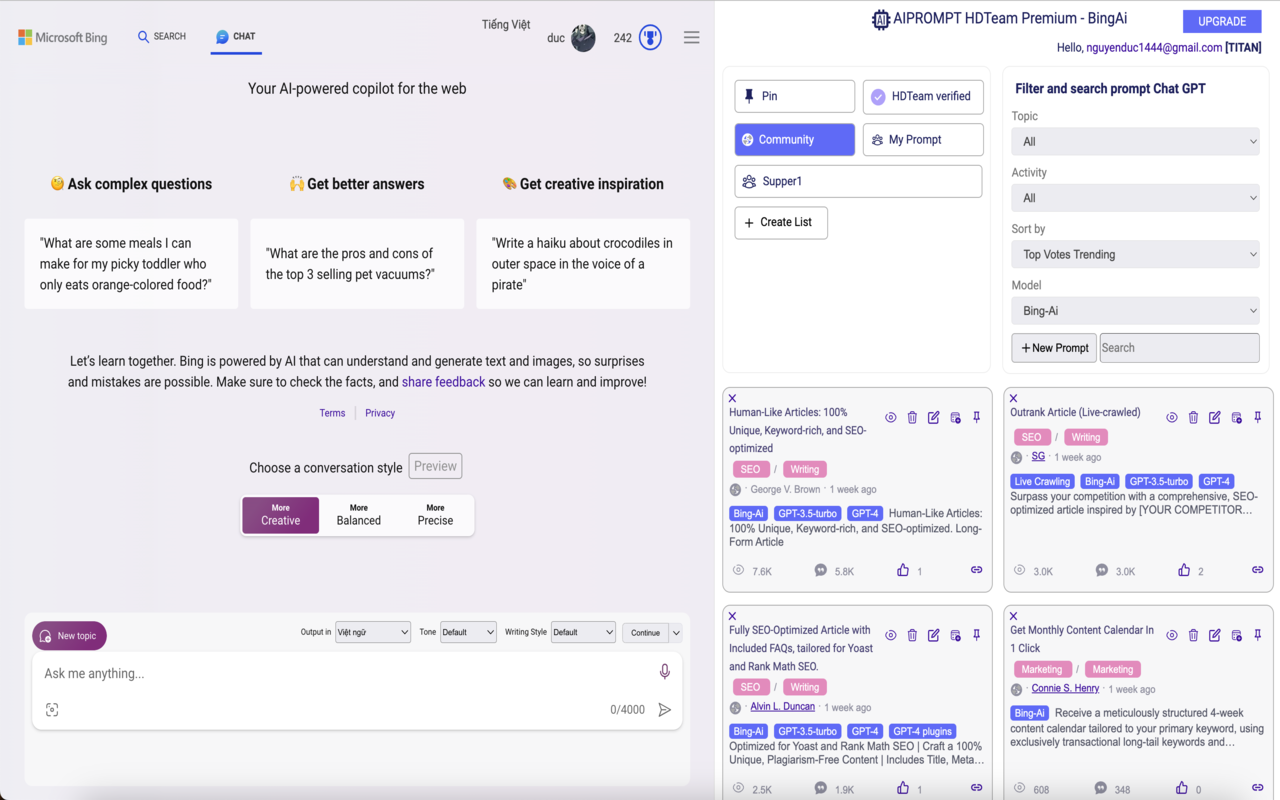Viewport: 1280px width, 800px height.
Task: Toggle eye icon on Human-Like Articles prompt
Action: click(890, 417)
